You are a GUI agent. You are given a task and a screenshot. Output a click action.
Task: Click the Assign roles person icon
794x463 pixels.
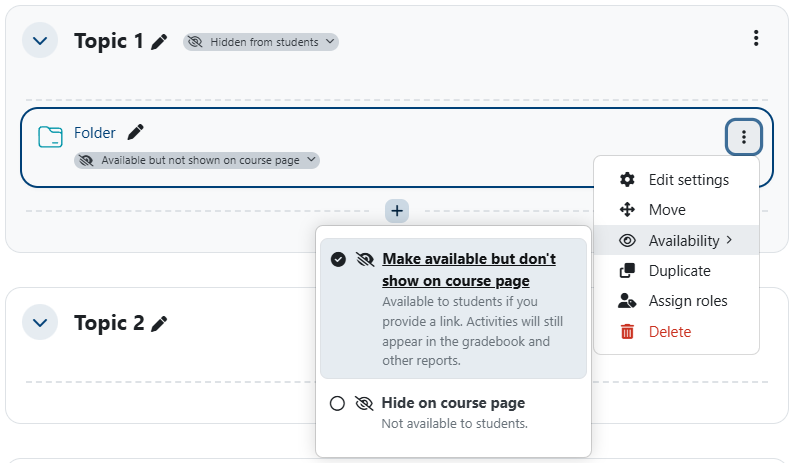627,301
